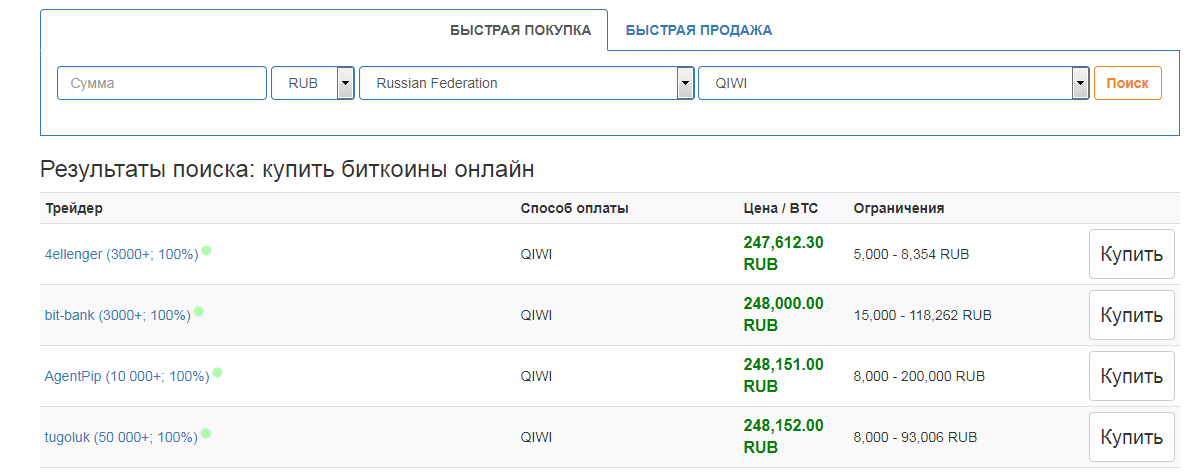
Task: Click the 247,612.30 RUB price
Action: (x=783, y=254)
